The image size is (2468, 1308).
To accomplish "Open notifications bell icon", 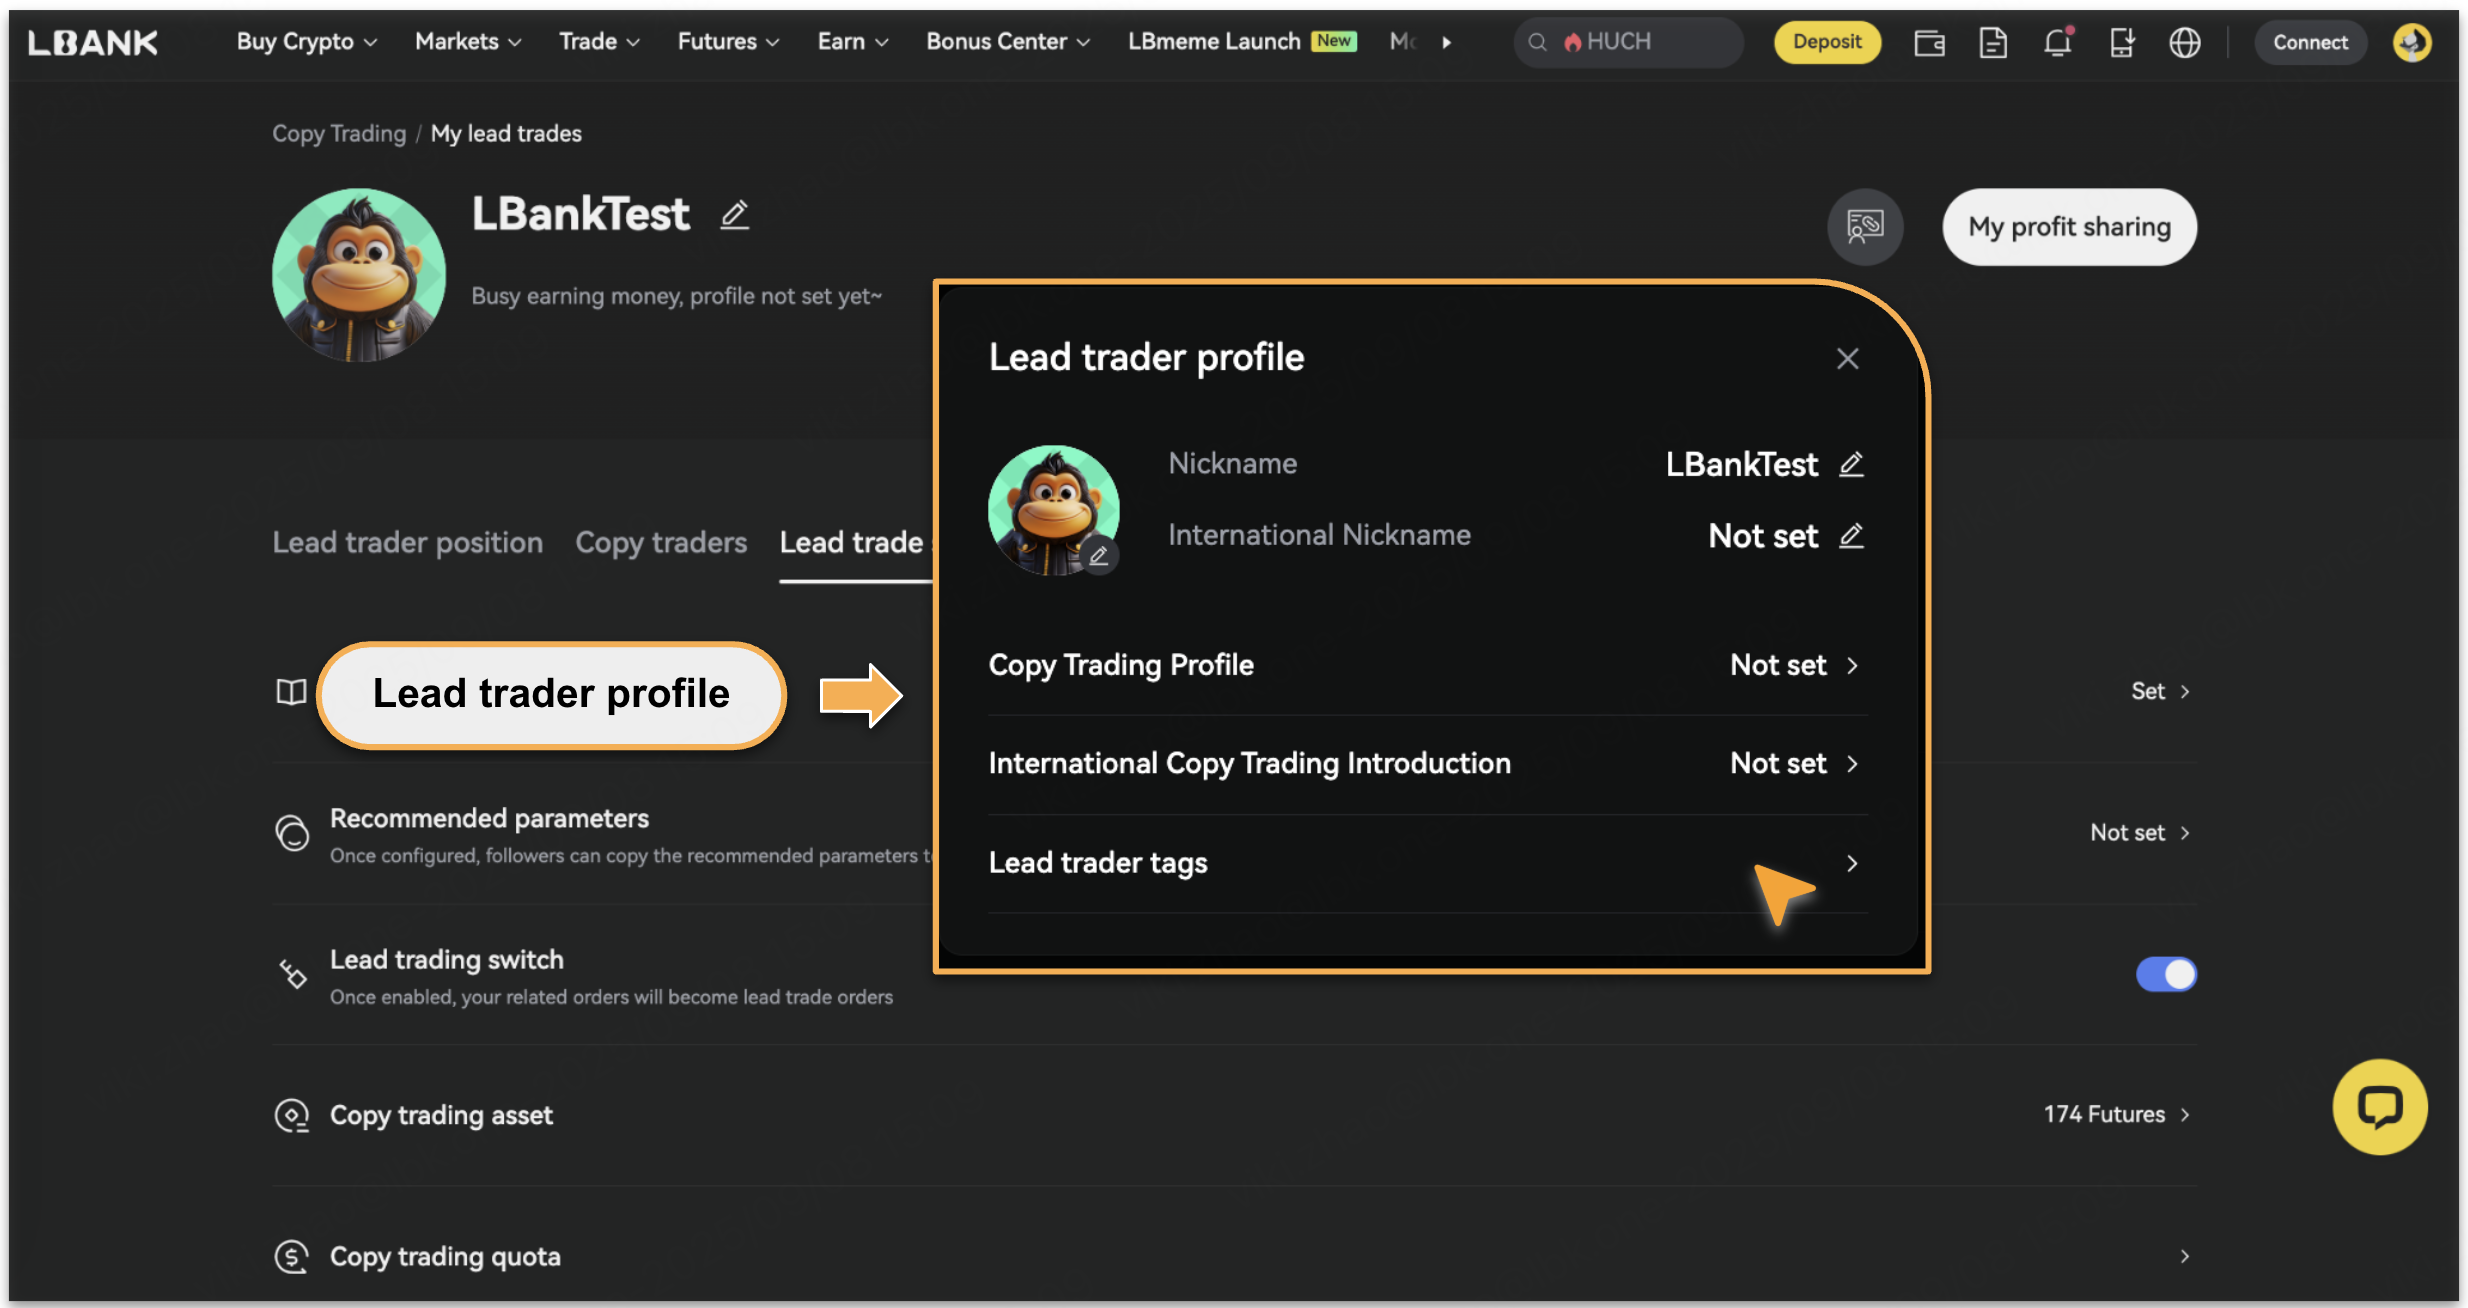I will coord(2057,42).
